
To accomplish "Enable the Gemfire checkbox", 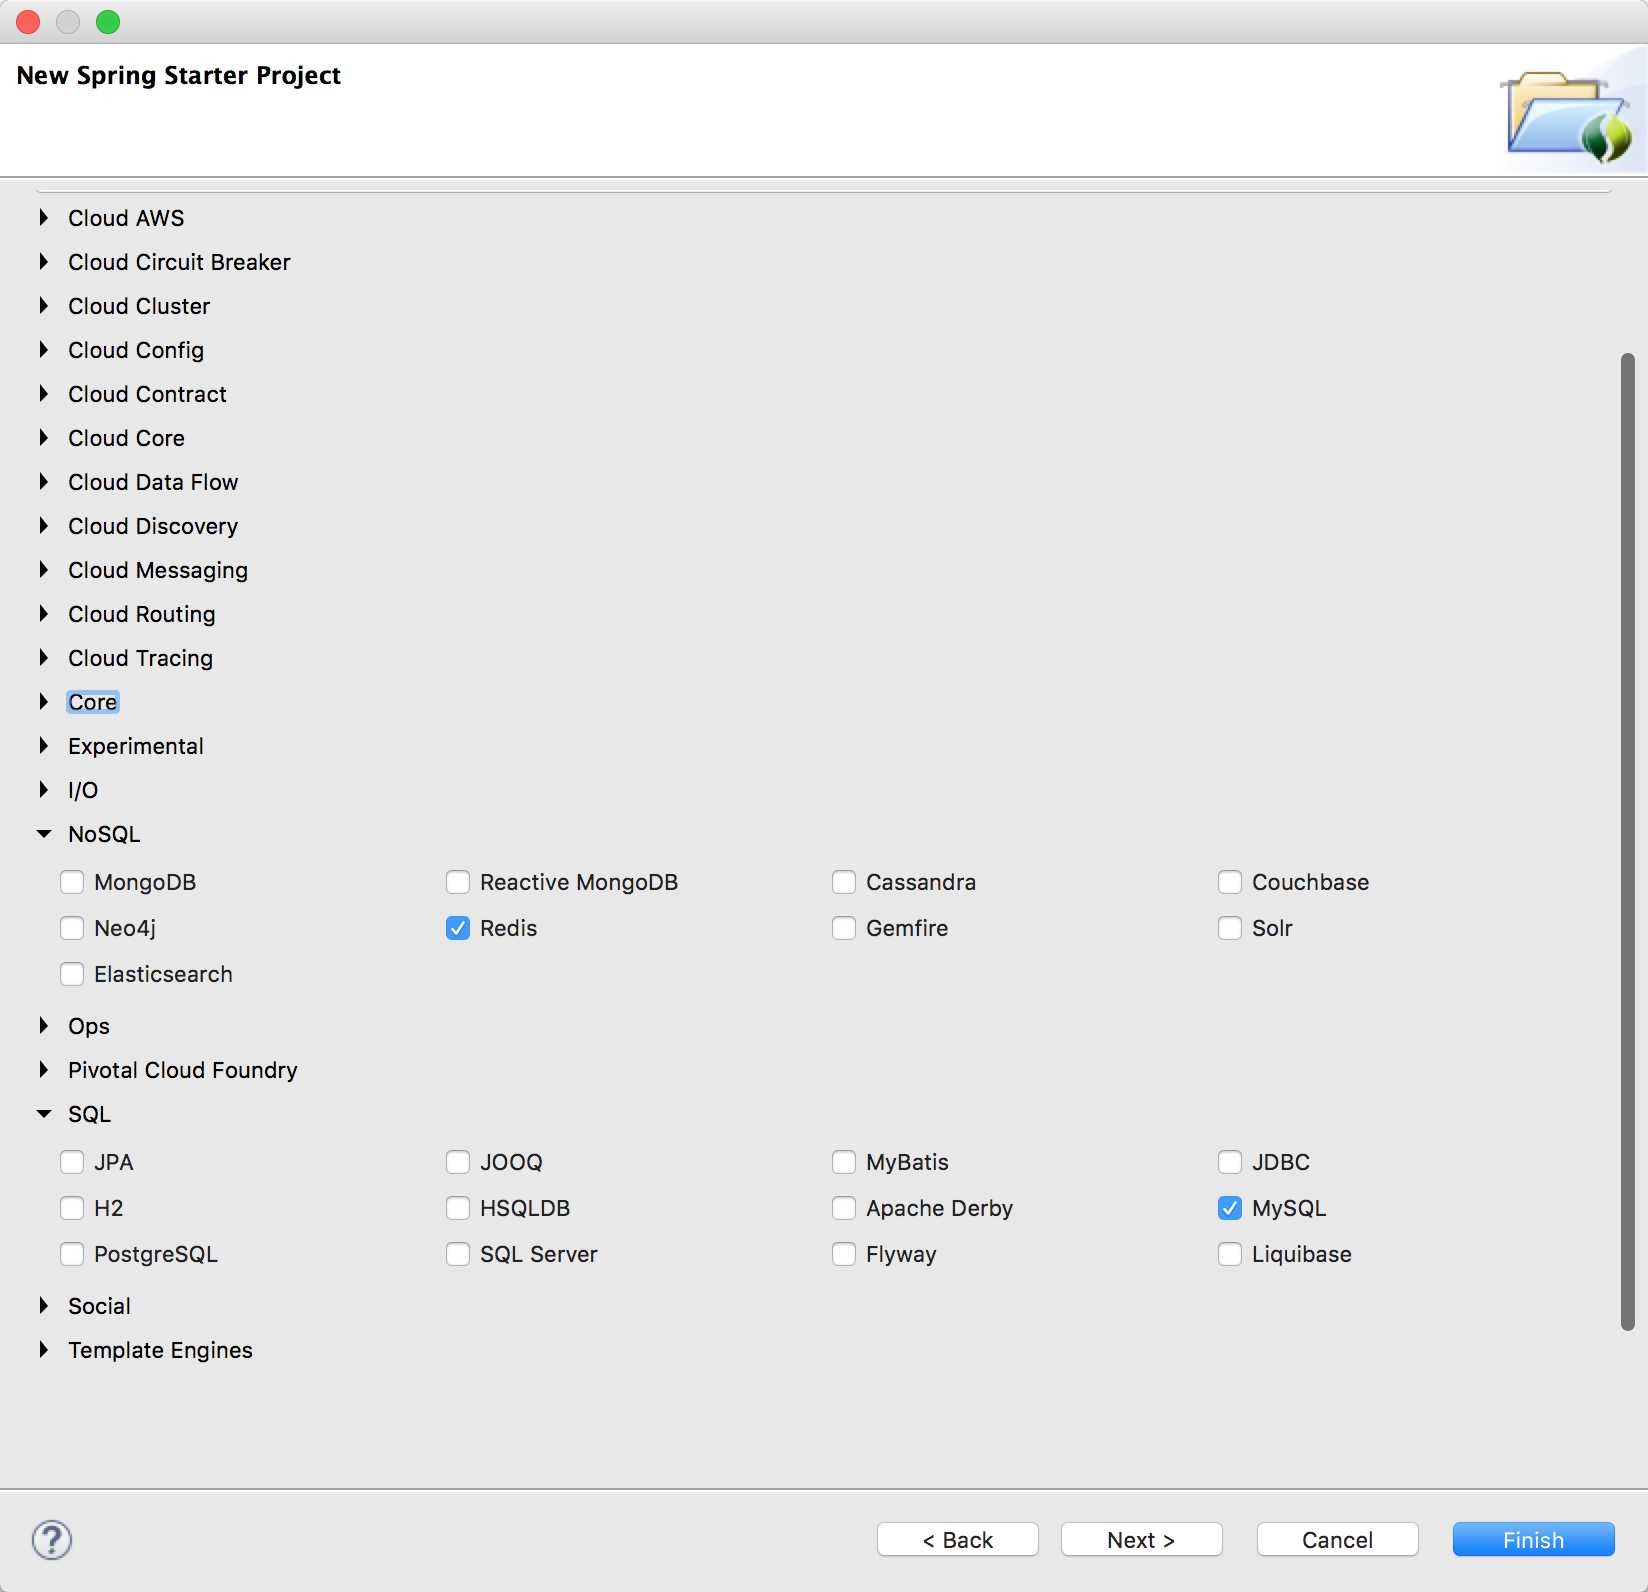I will click(x=844, y=928).
